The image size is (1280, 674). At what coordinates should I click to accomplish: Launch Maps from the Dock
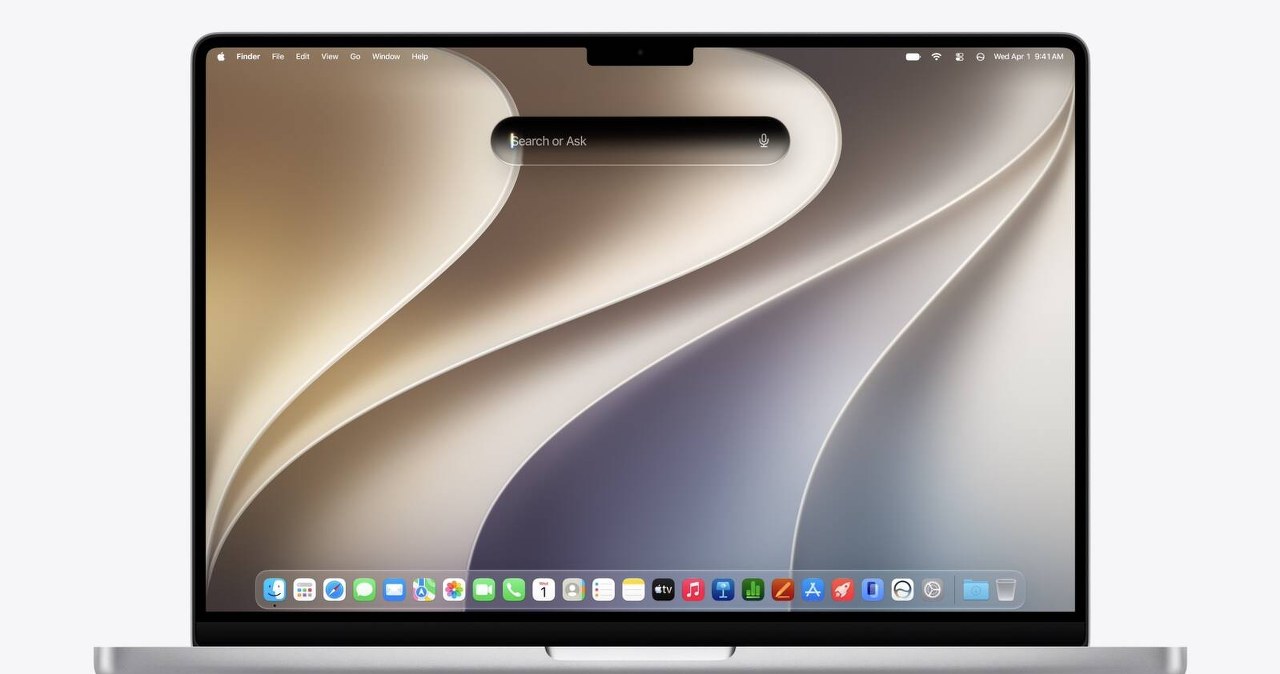tap(424, 590)
